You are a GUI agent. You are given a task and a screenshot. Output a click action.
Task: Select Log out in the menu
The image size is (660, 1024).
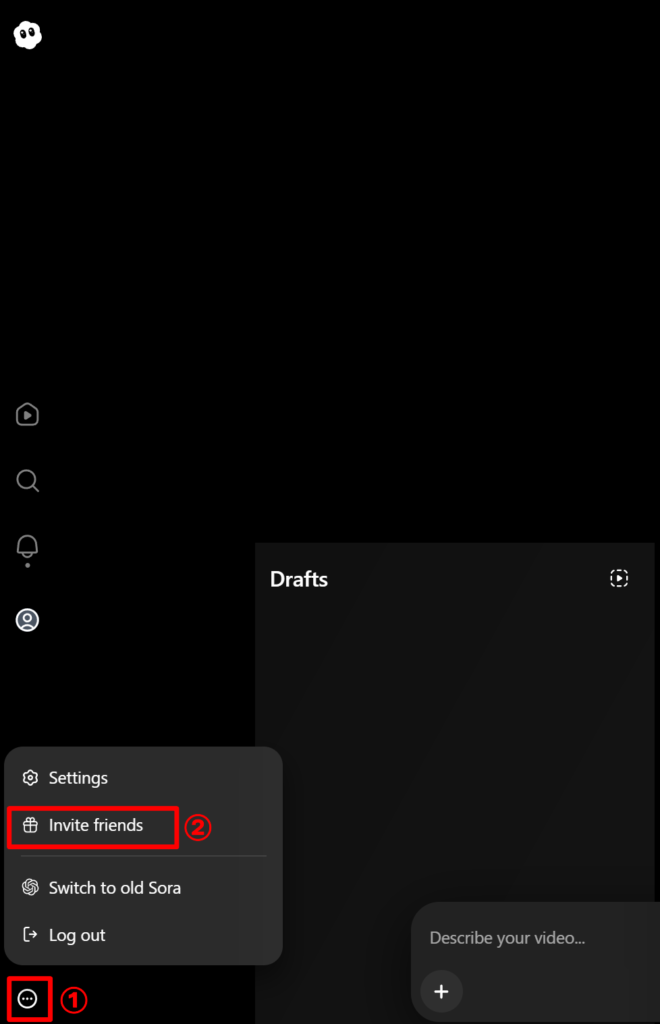click(144, 935)
